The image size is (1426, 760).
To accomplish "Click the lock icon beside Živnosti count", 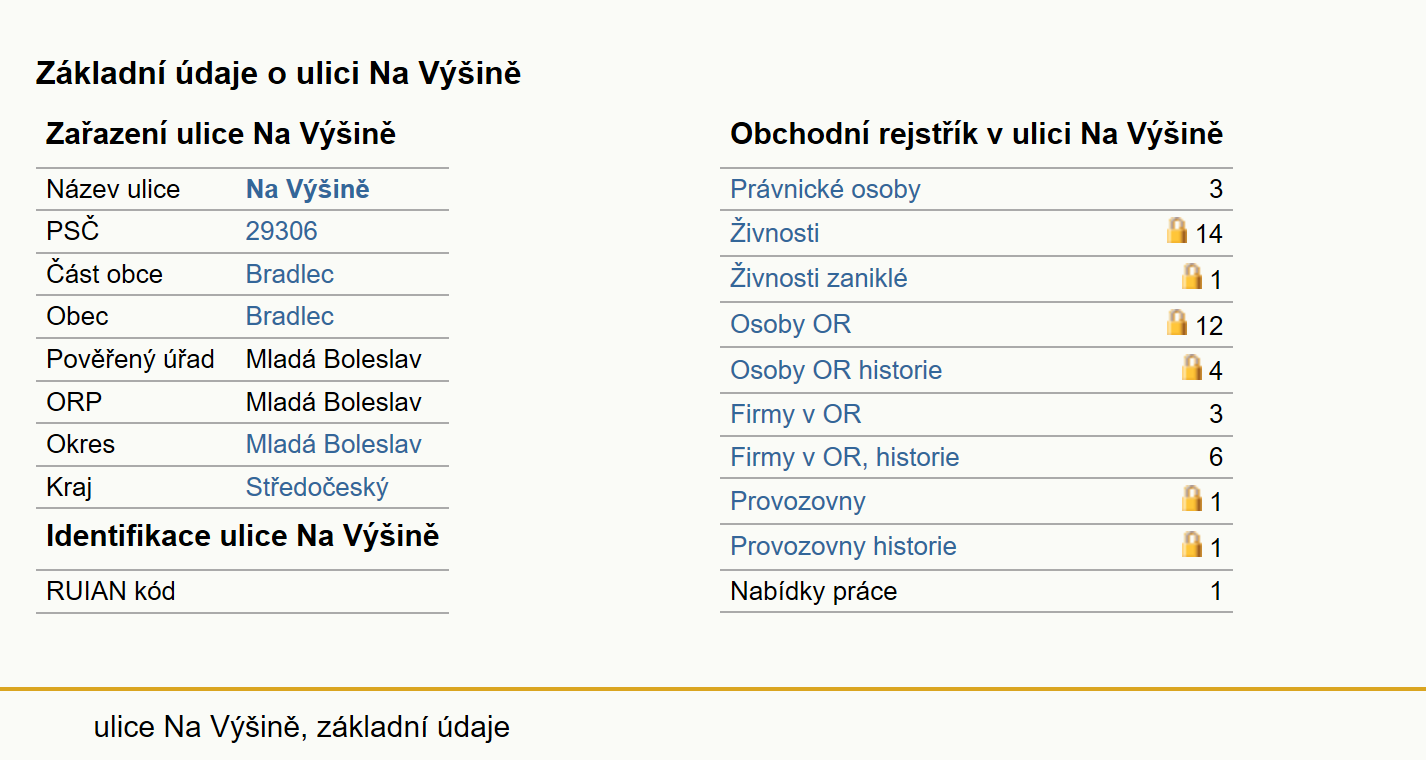I will [1177, 231].
